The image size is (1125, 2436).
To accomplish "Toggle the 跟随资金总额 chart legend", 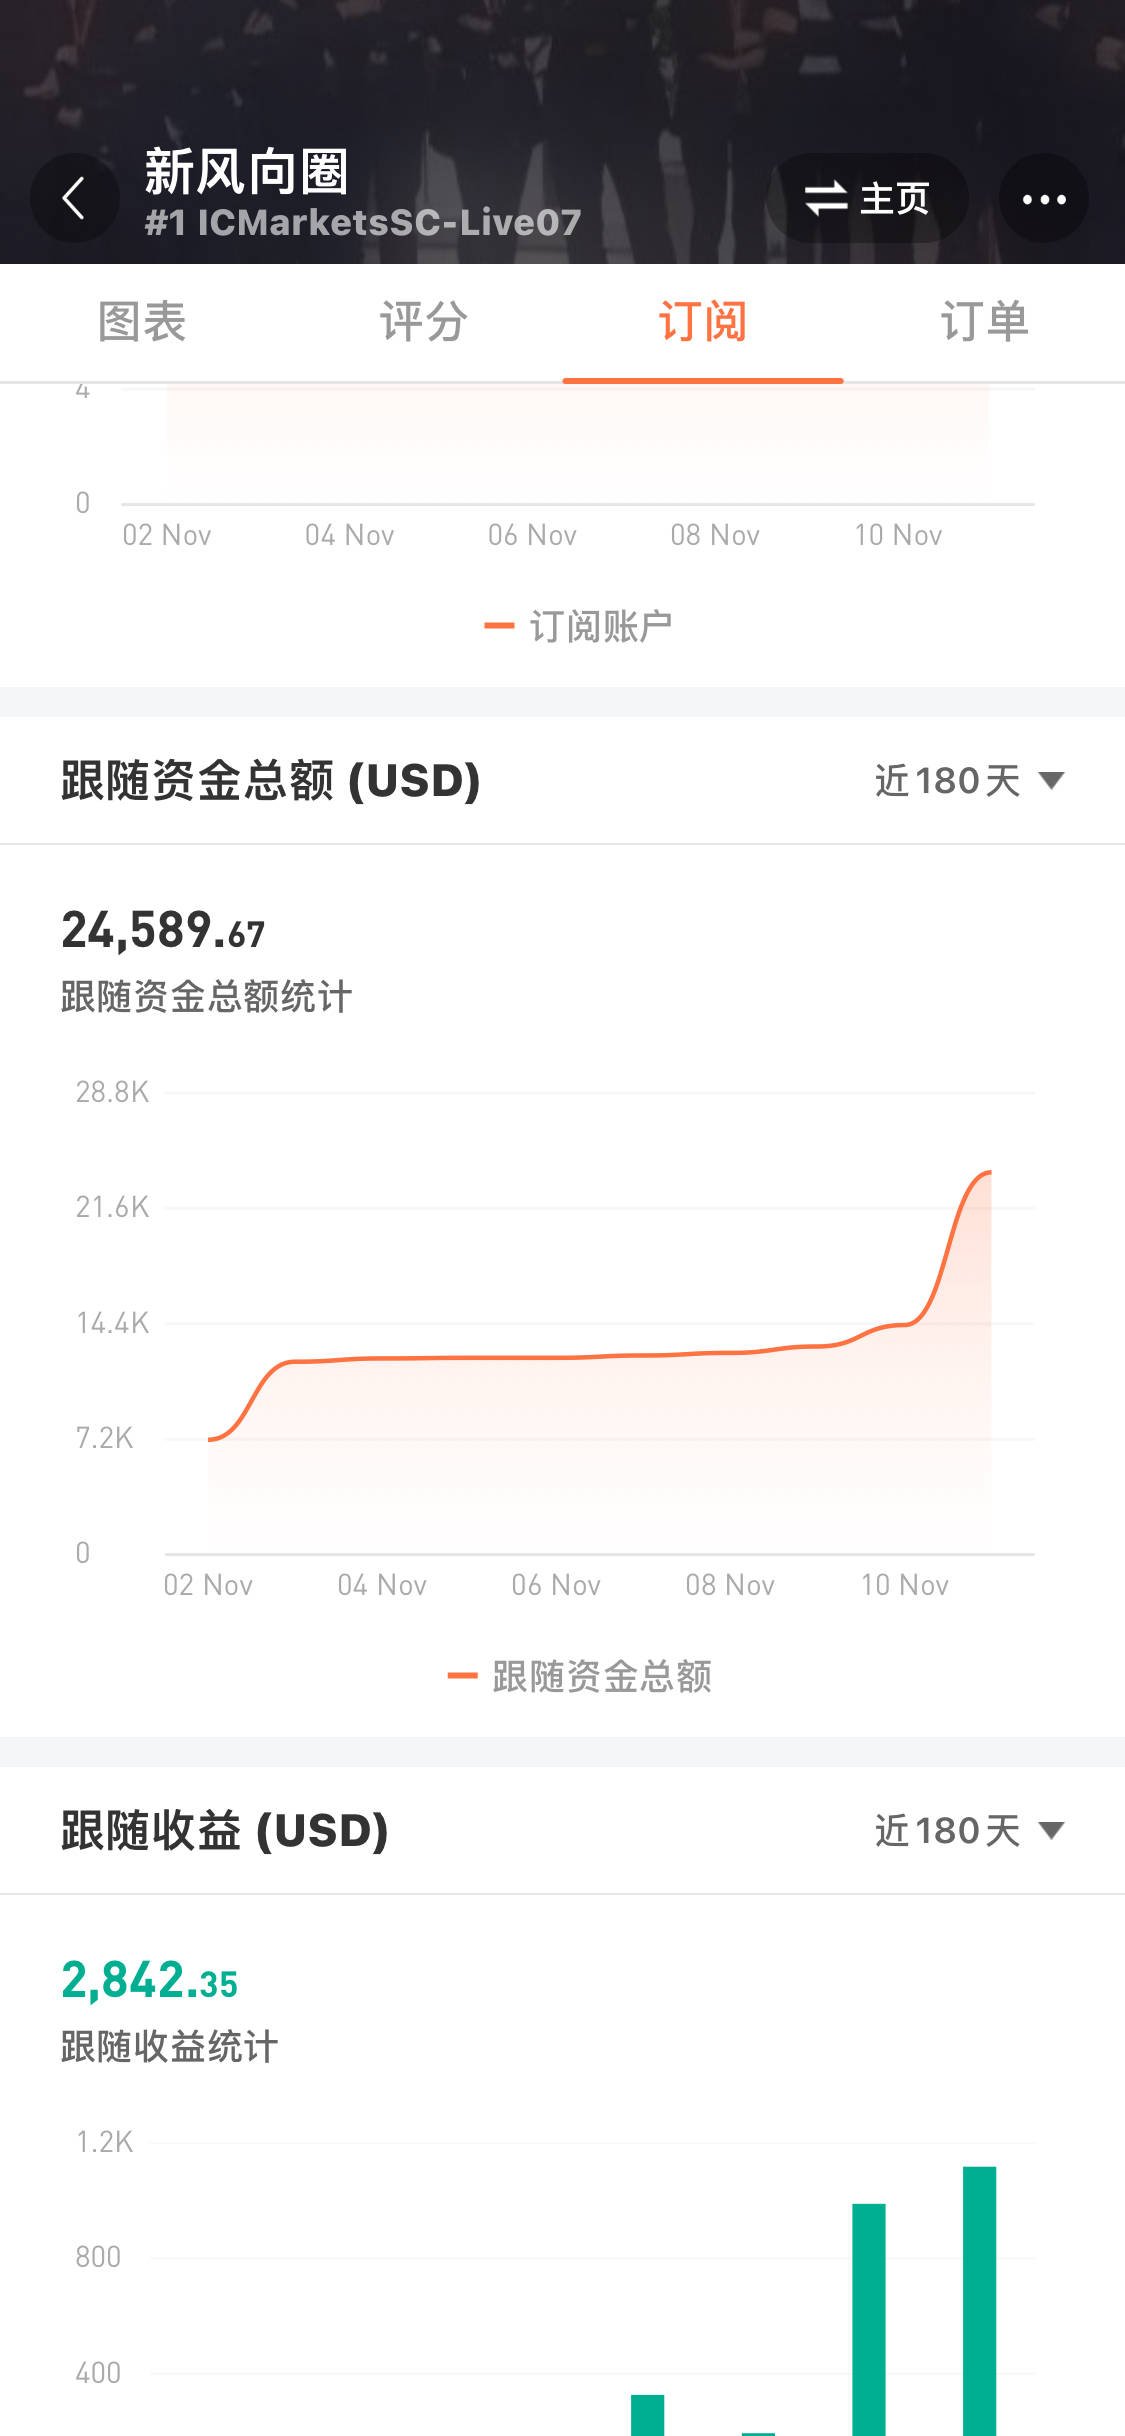I will point(580,1677).
